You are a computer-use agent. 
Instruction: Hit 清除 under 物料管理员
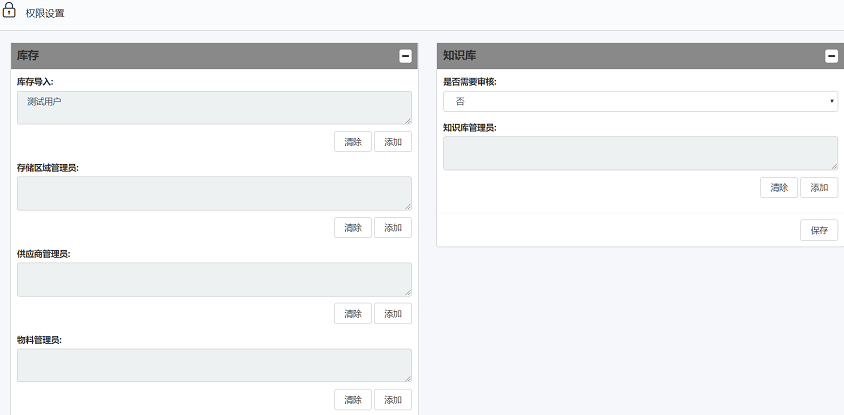pyautogui.click(x=352, y=400)
